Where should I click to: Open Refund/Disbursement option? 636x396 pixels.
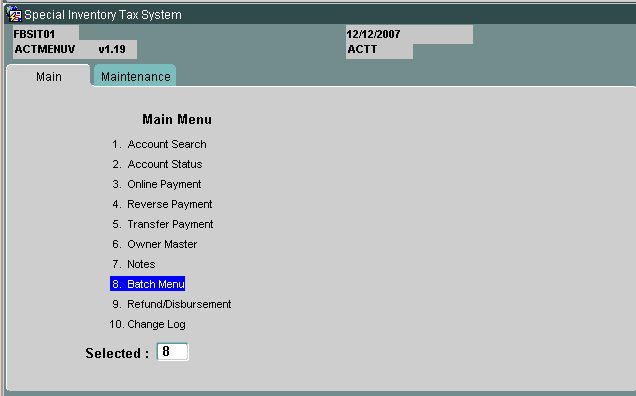tap(171, 304)
